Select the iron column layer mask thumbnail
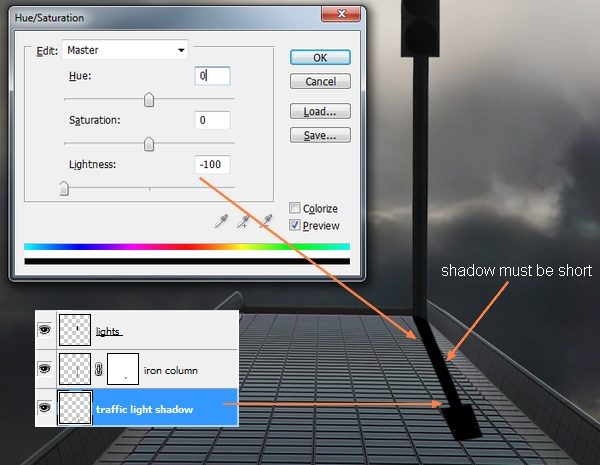Image resolution: width=600 pixels, height=465 pixels. pyautogui.click(x=123, y=369)
